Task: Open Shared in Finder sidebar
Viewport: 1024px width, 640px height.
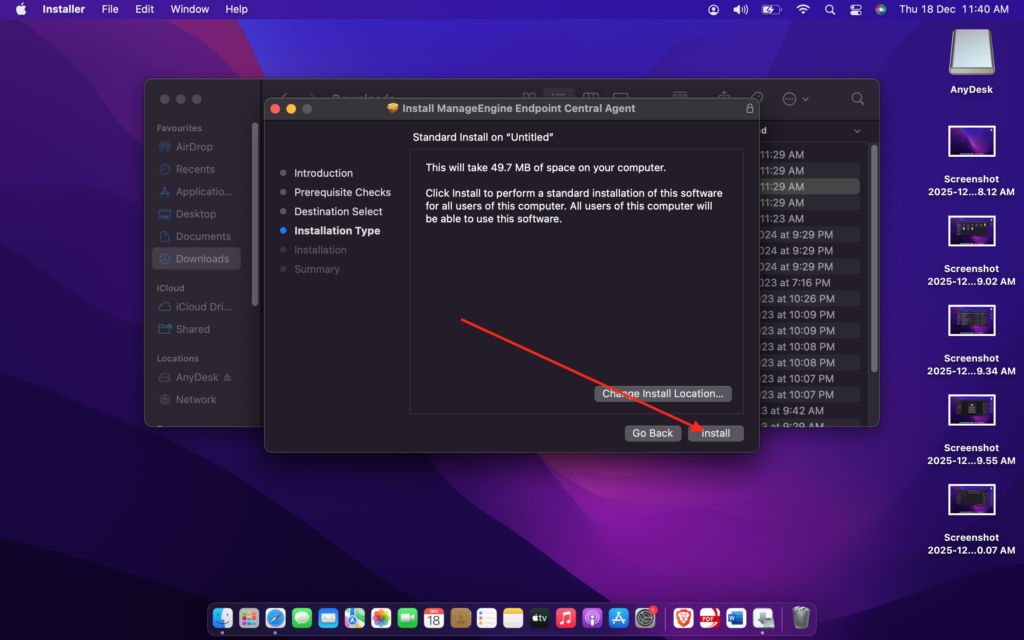Action: (196, 329)
